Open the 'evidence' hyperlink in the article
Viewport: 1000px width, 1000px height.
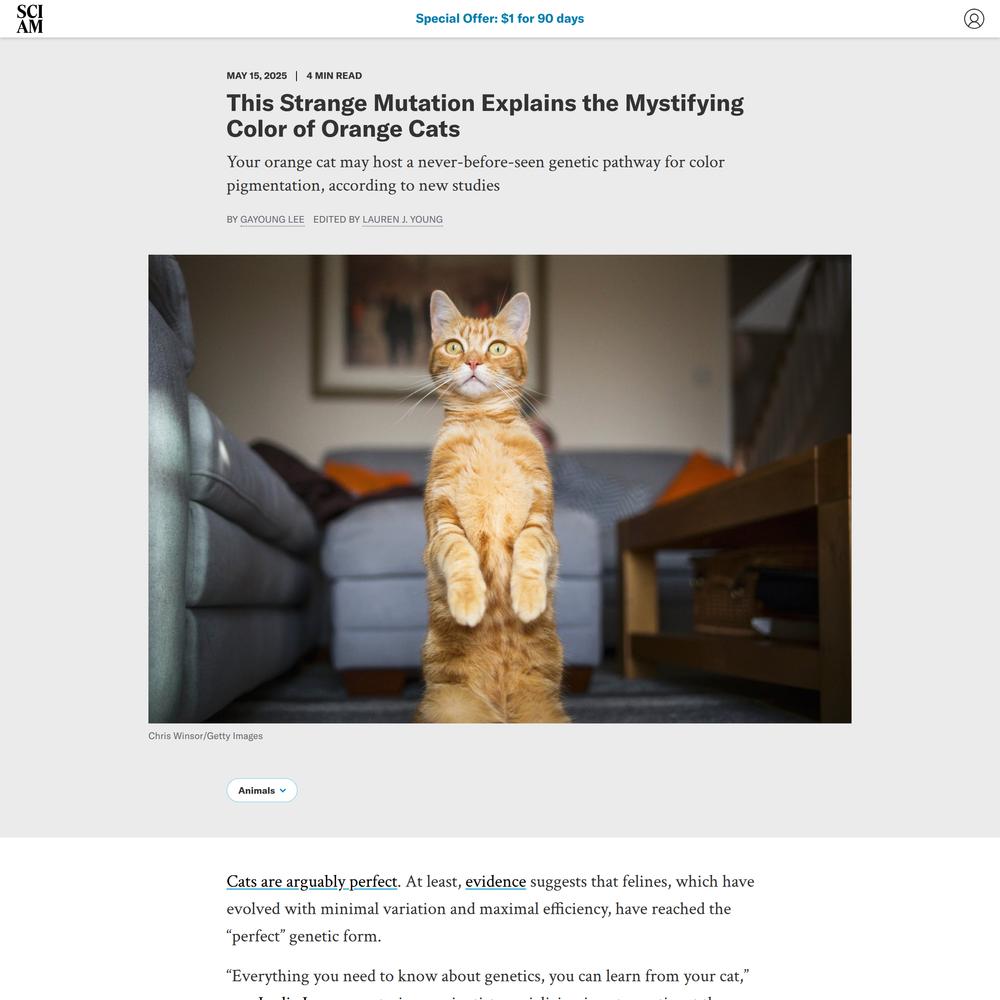point(496,881)
